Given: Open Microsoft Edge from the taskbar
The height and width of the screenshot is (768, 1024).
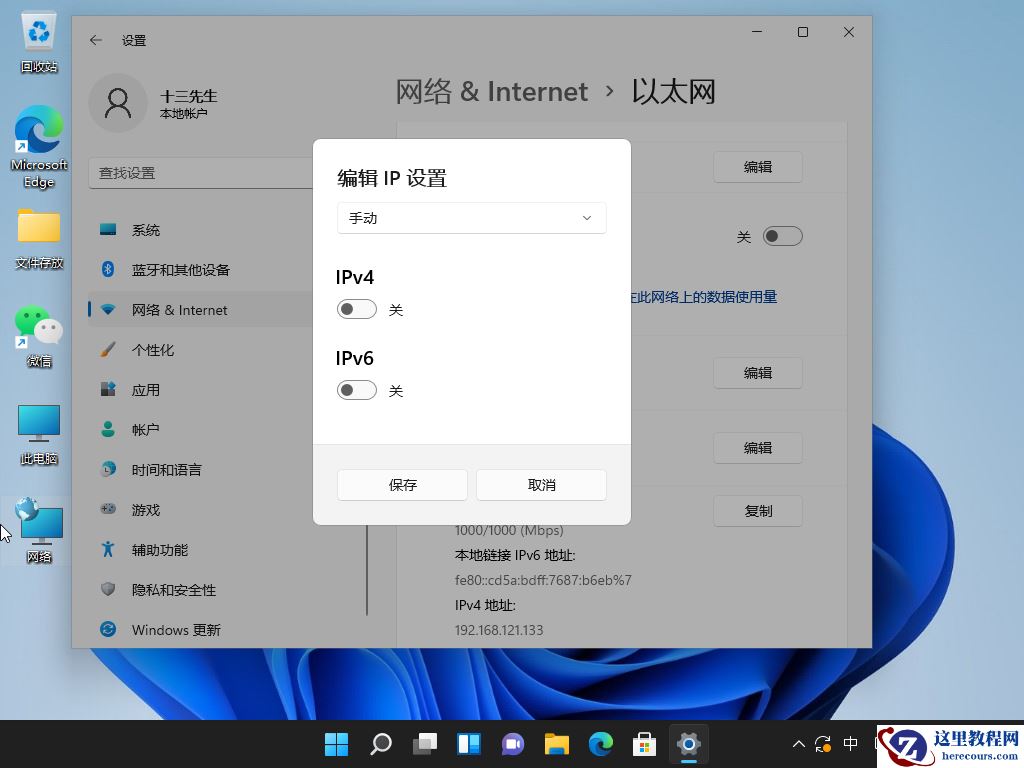Looking at the screenshot, I should [600, 744].
